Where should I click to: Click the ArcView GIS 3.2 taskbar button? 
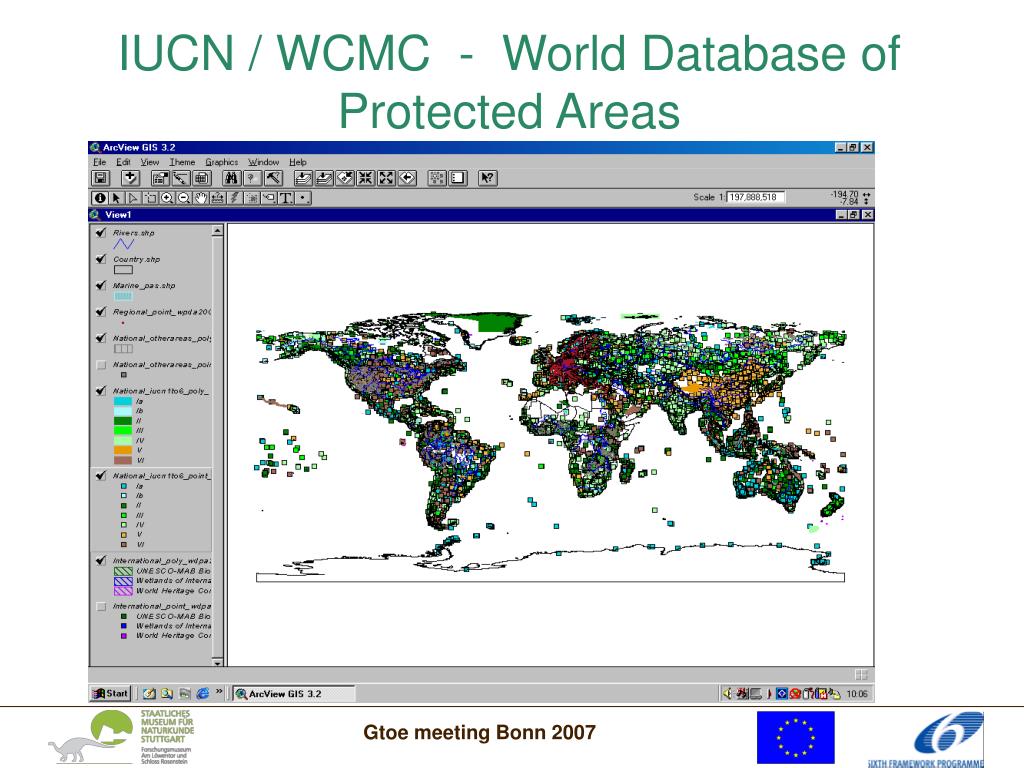click(x=292, y=693)
